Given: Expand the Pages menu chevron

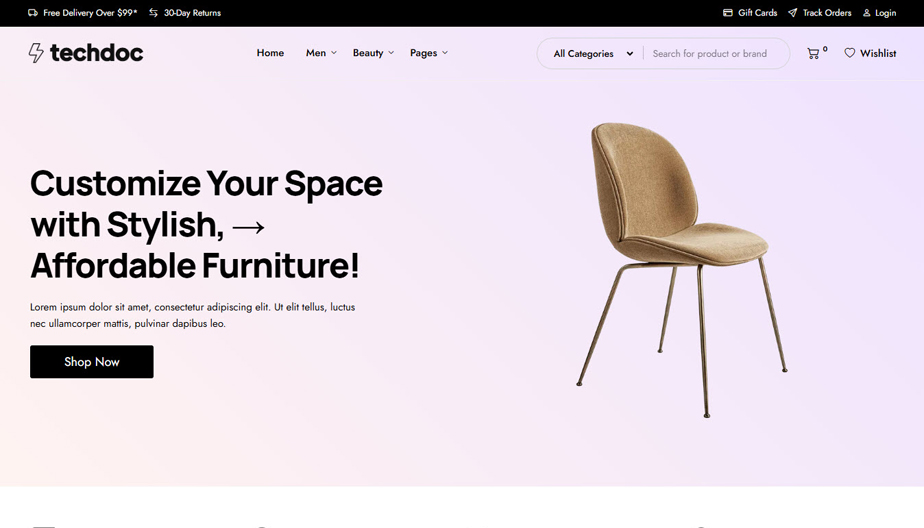Looking at the screenshot, I should 445,52.
